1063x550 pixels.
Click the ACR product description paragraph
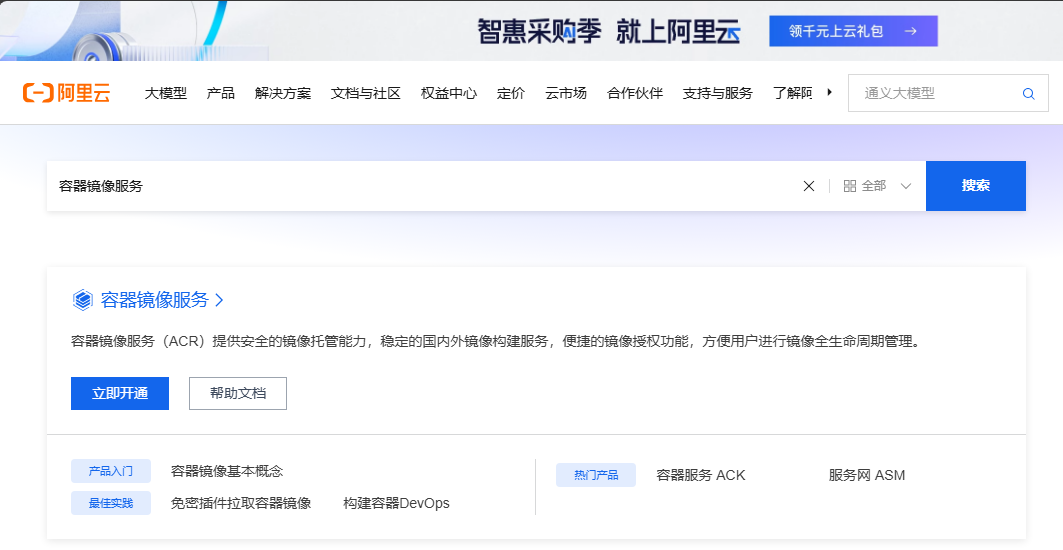496,341
